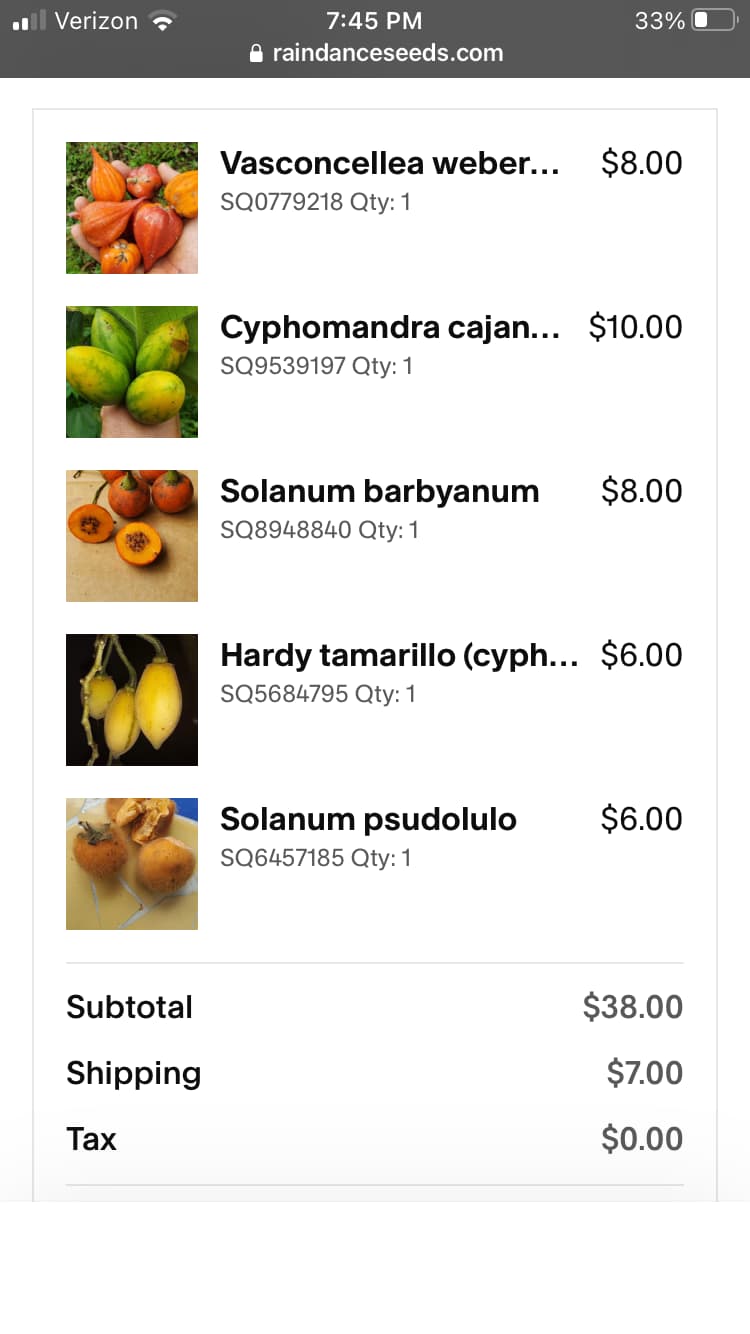Open the Cyphomandra cajan product image
The height and width of the screenshot is (1334, 750).
coord(132,372)
